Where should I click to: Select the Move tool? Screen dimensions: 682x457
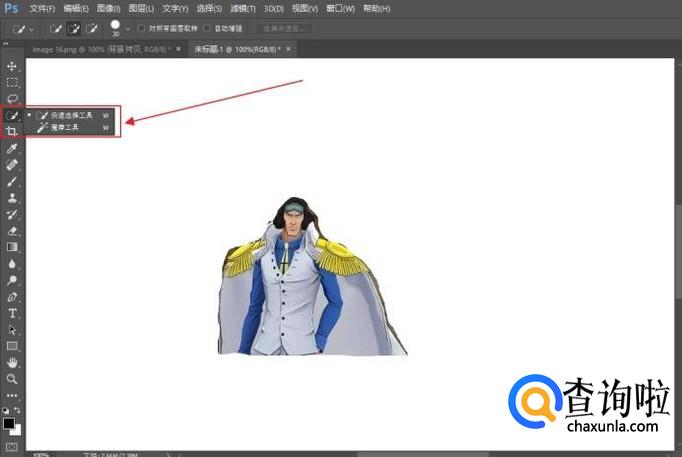point(12,66)
